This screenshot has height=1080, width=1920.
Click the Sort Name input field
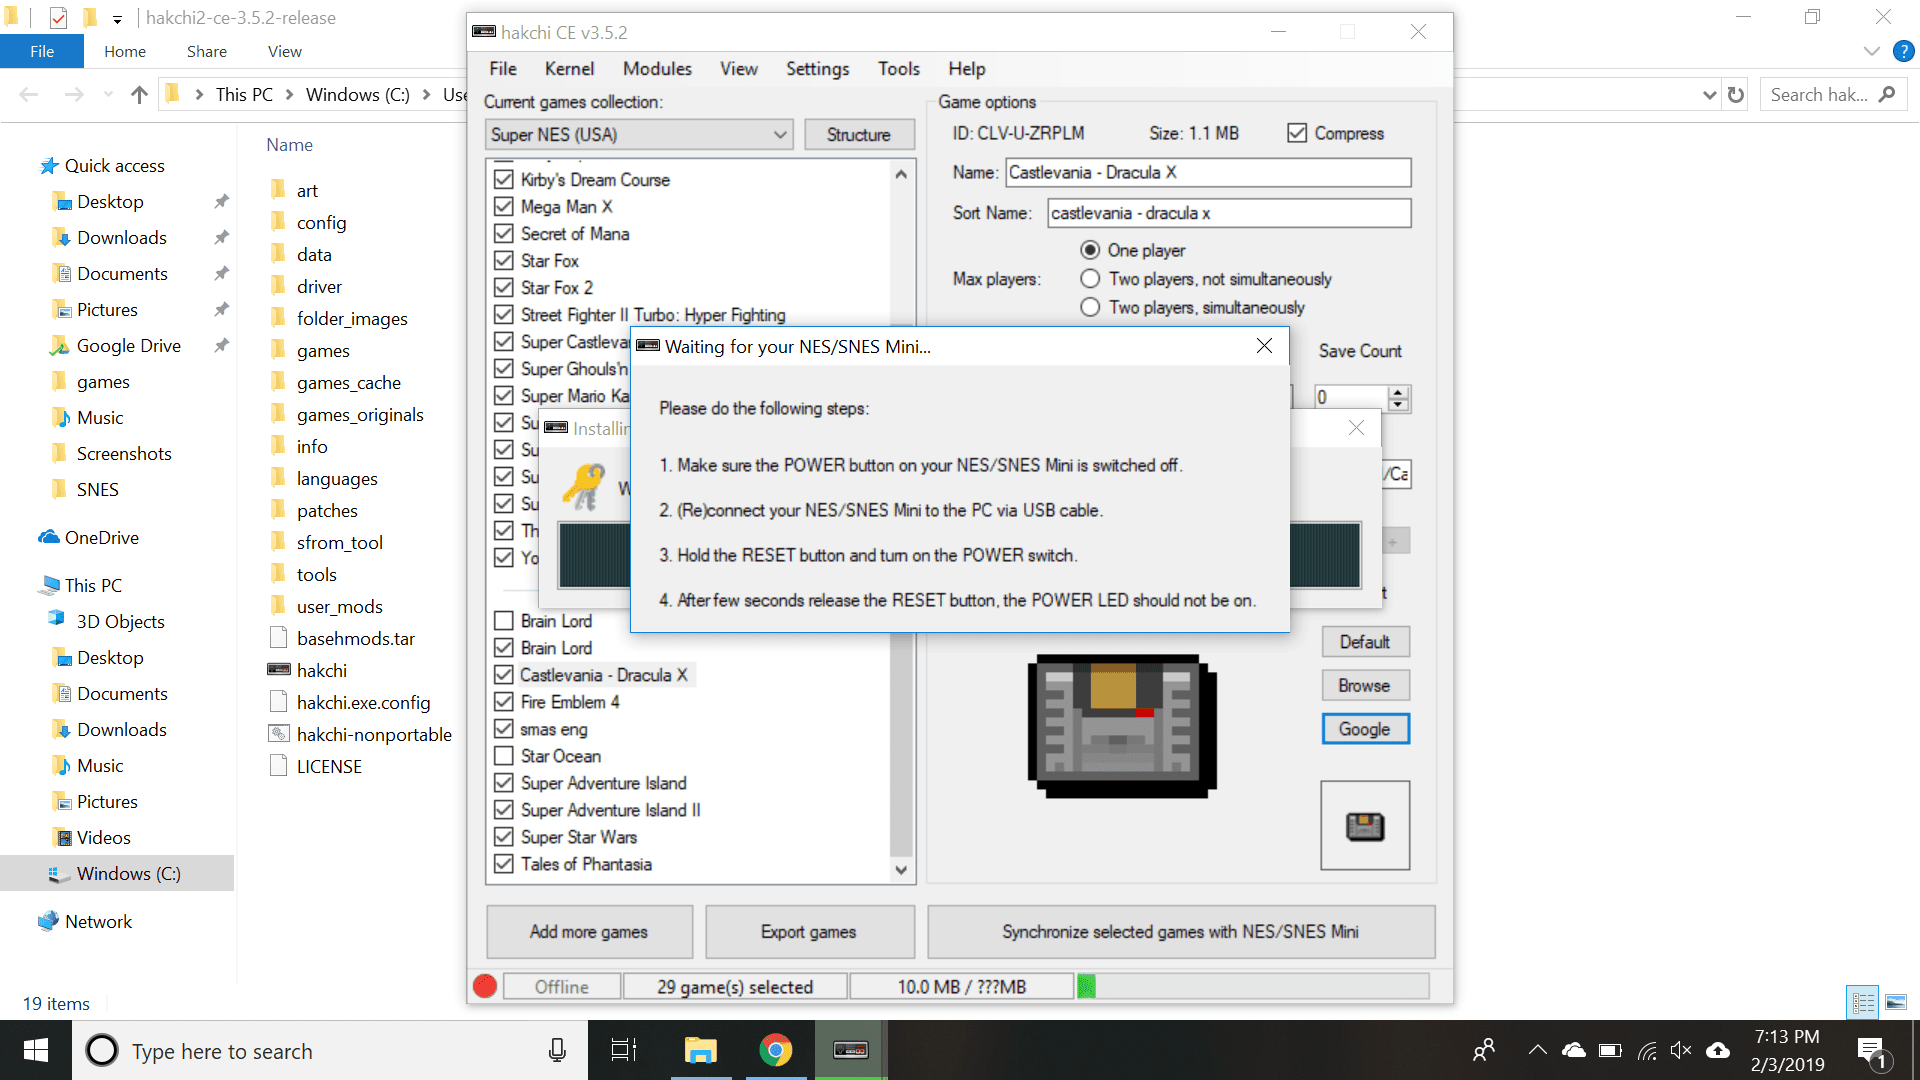1229,213
